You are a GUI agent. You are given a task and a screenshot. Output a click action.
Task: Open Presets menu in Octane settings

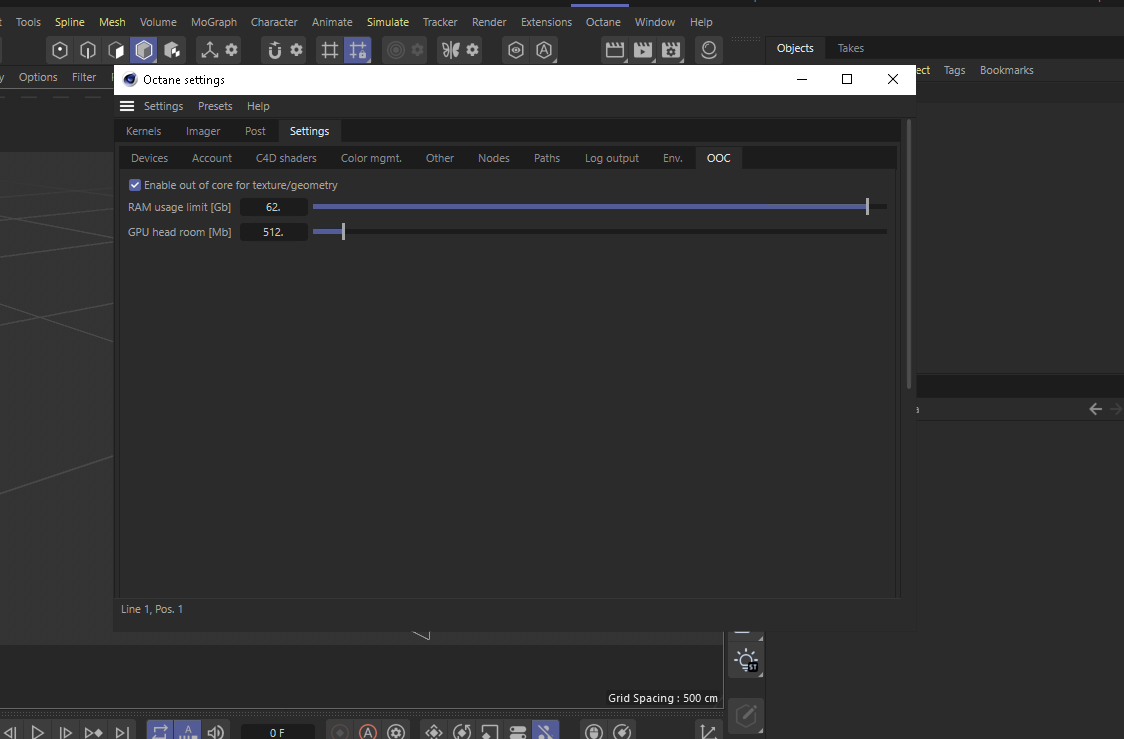[x=215, y=106]
